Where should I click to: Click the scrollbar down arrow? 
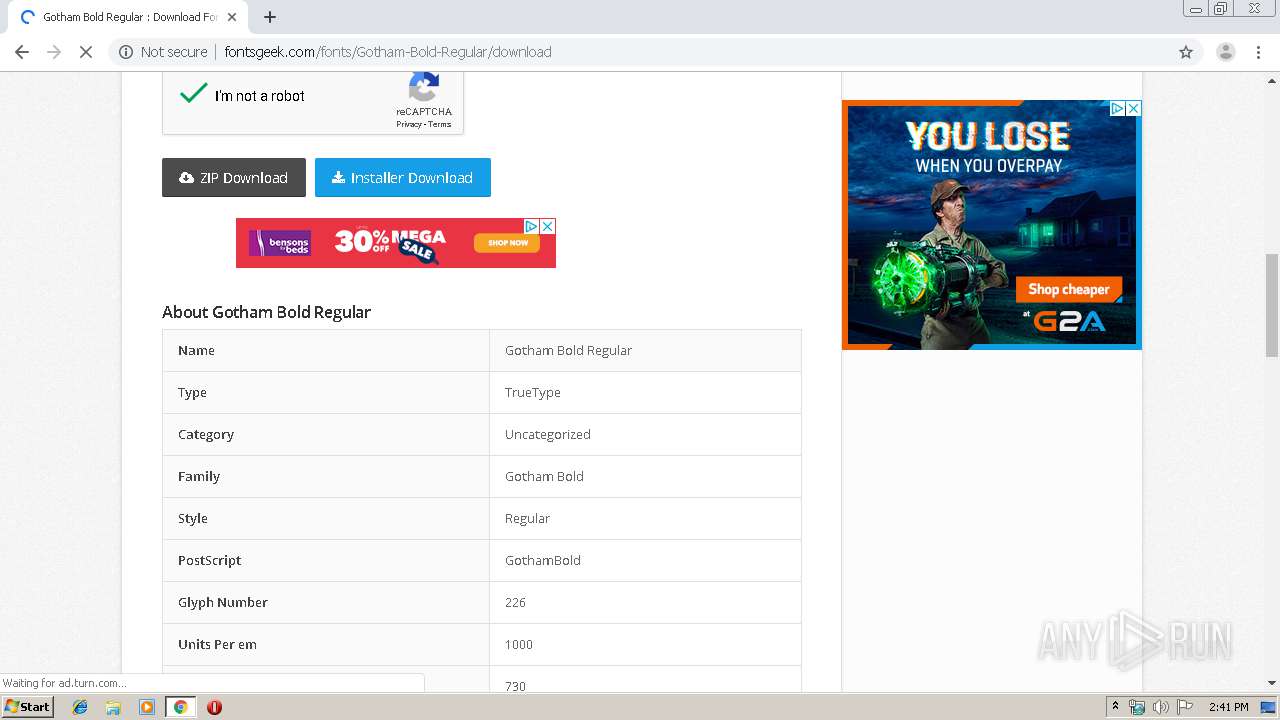[1272, 683]
